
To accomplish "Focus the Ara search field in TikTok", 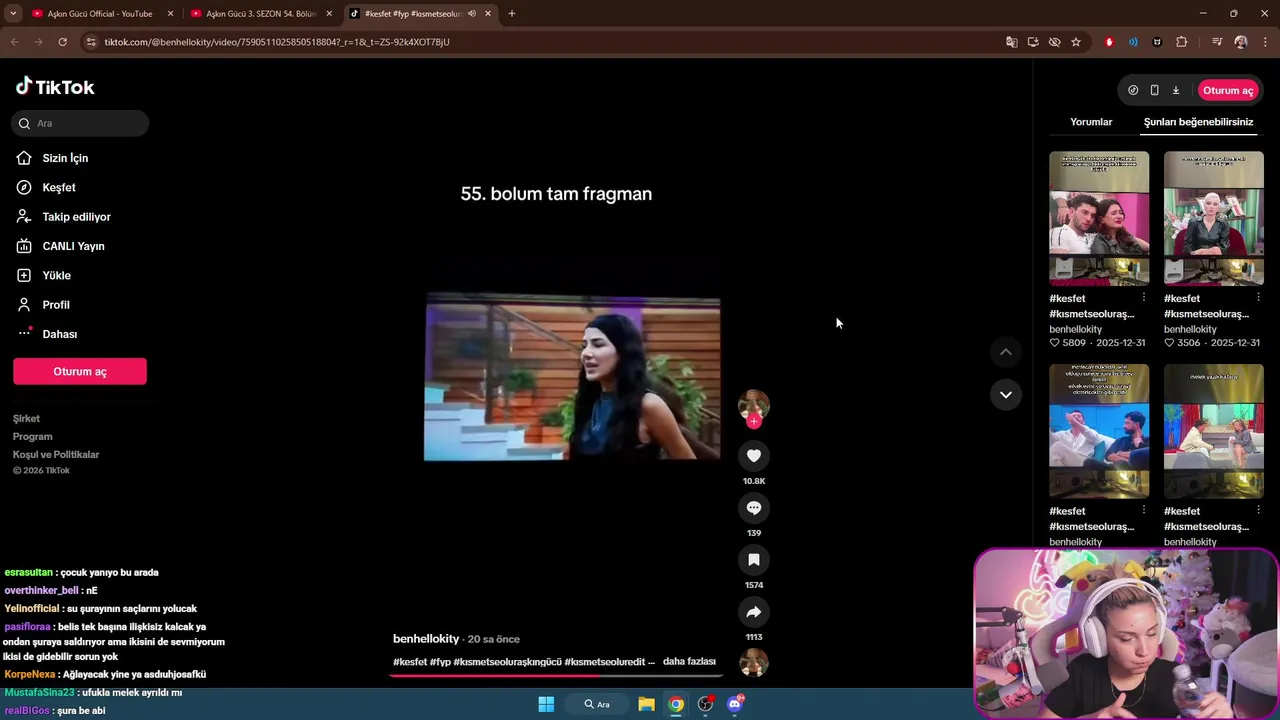I will [x=80, y=123].
